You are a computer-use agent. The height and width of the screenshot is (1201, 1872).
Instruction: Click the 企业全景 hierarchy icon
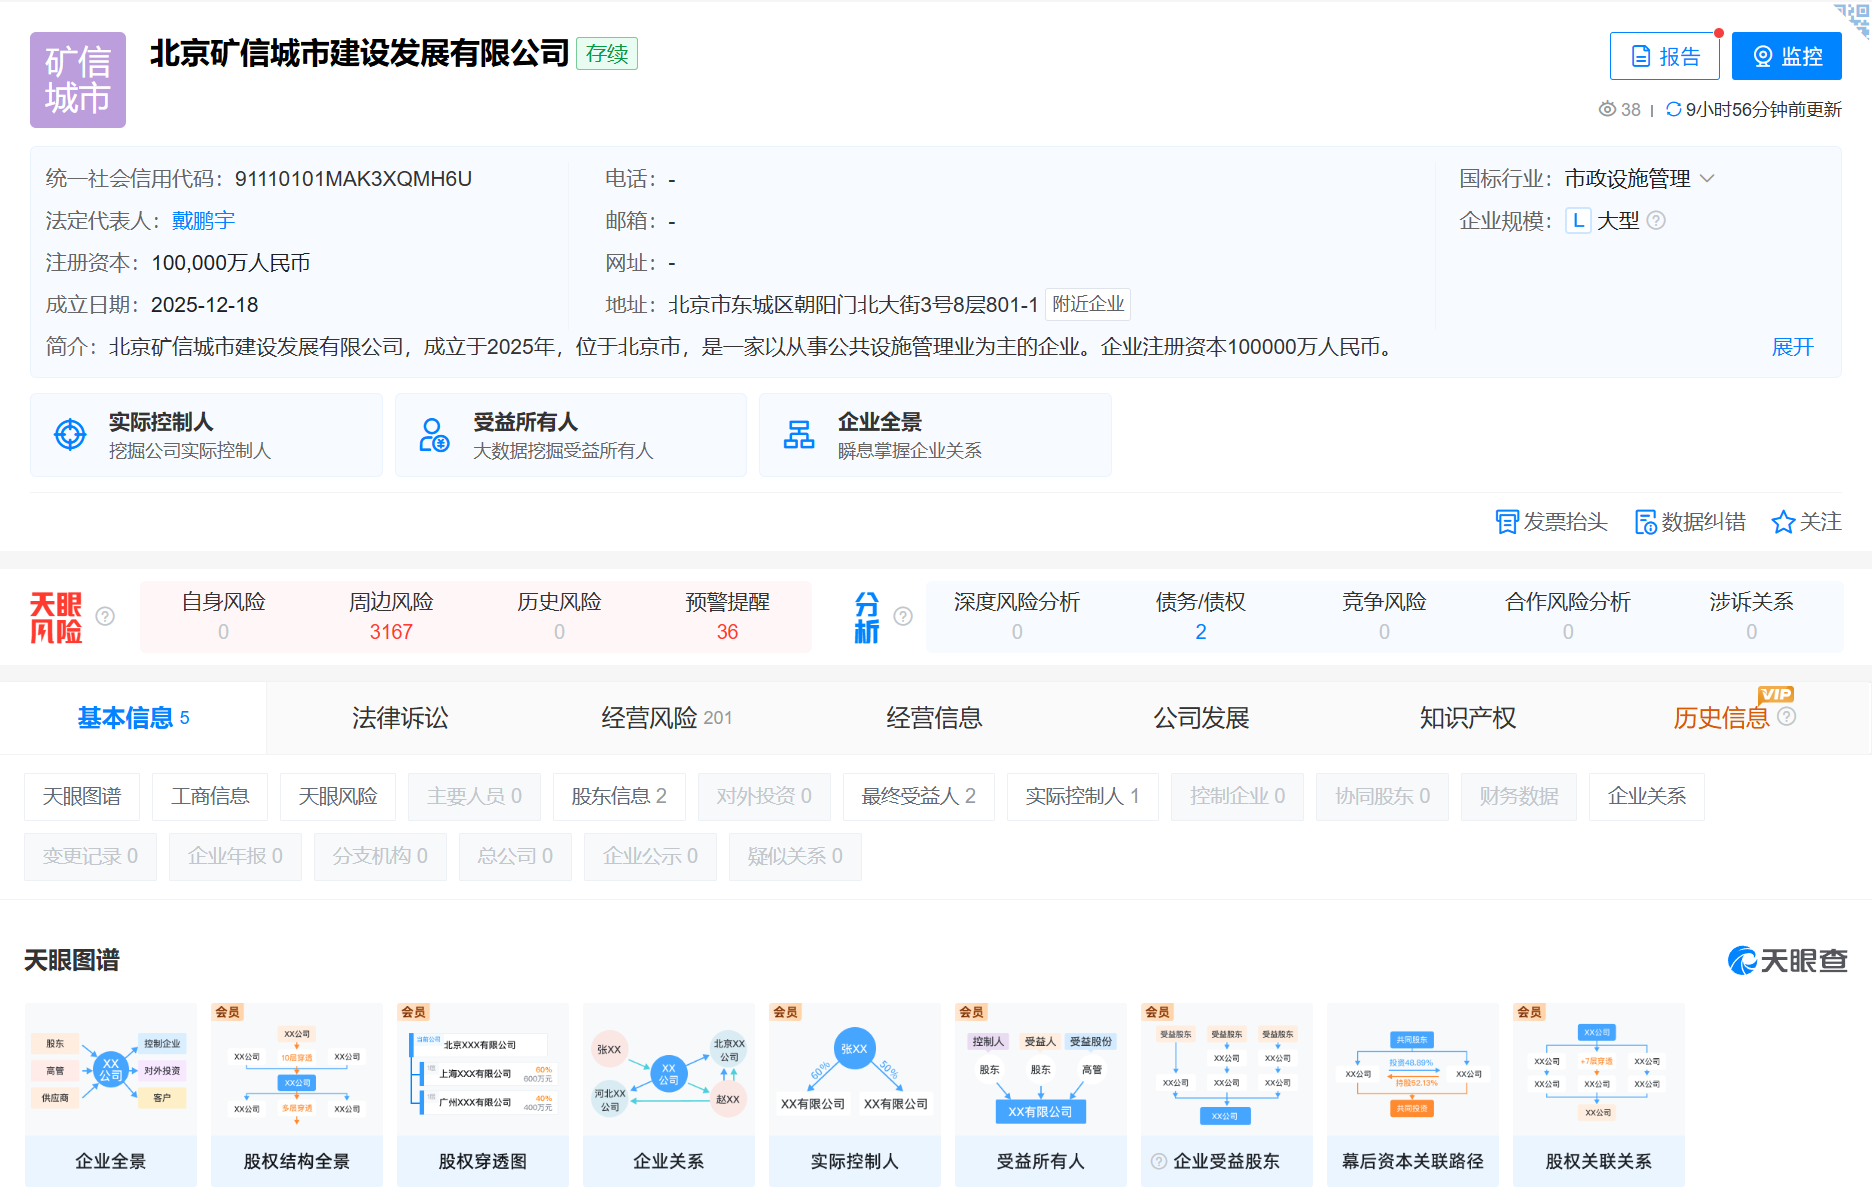799,435
